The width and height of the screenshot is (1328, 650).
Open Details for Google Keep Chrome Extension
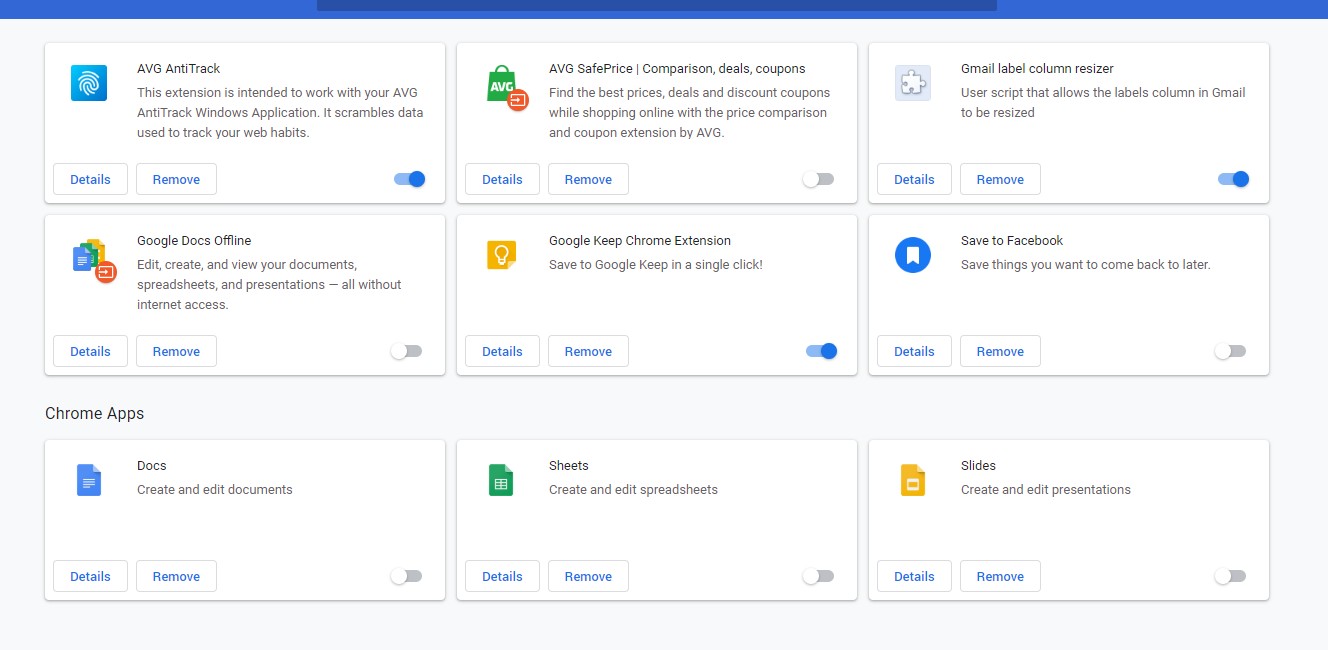tap(502, 351)
